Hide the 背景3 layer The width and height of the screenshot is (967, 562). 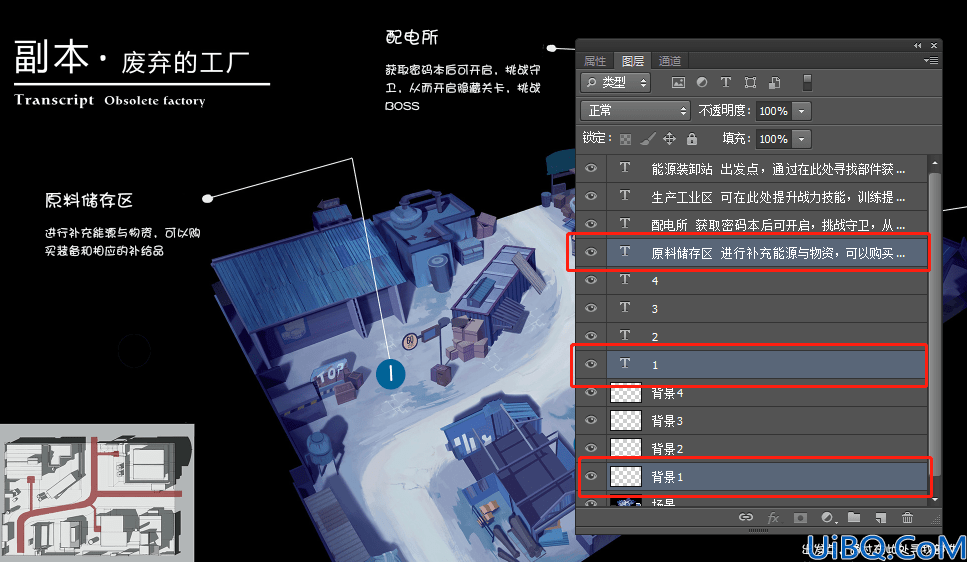[591, 420]
